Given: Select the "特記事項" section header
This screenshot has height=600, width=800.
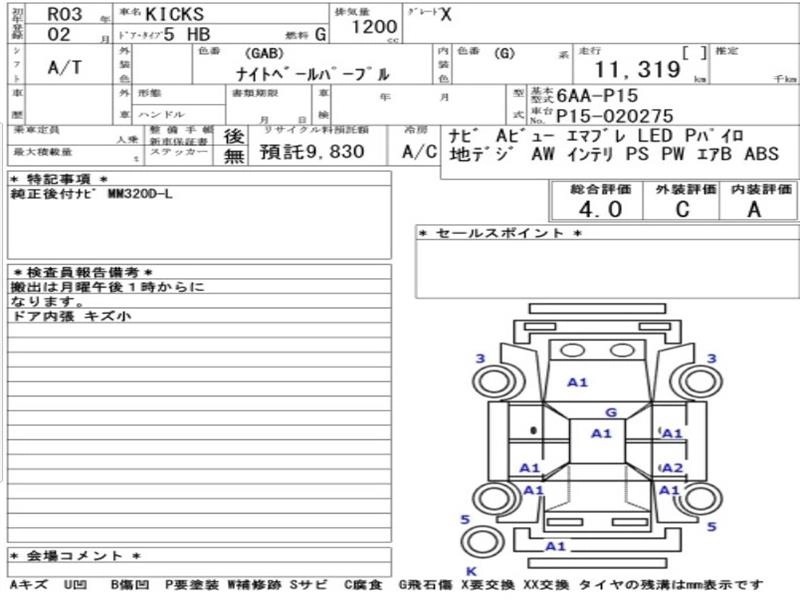Looking at the screenshot, I should 59,179.
